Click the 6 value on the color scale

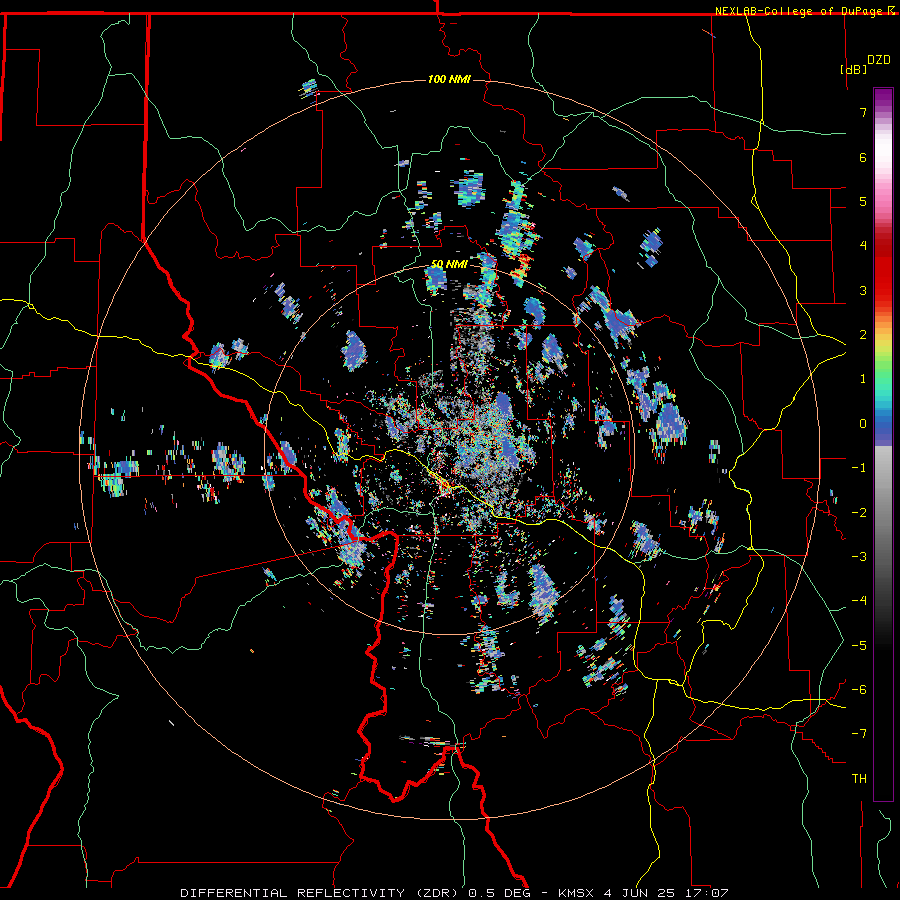tap(863, 157)
